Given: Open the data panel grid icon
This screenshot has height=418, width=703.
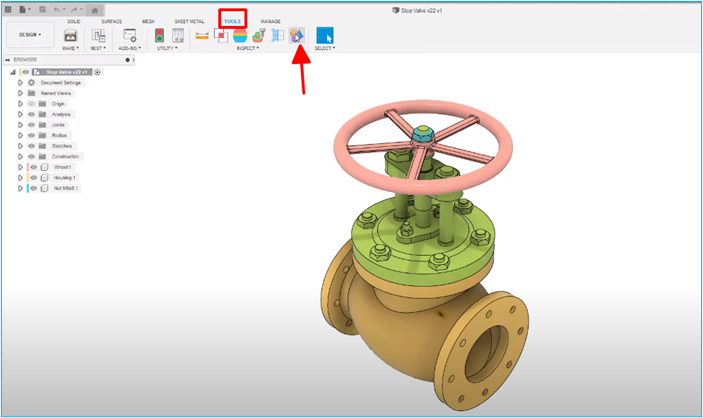Looking at the screenshot, I should [x=8, y=9].
